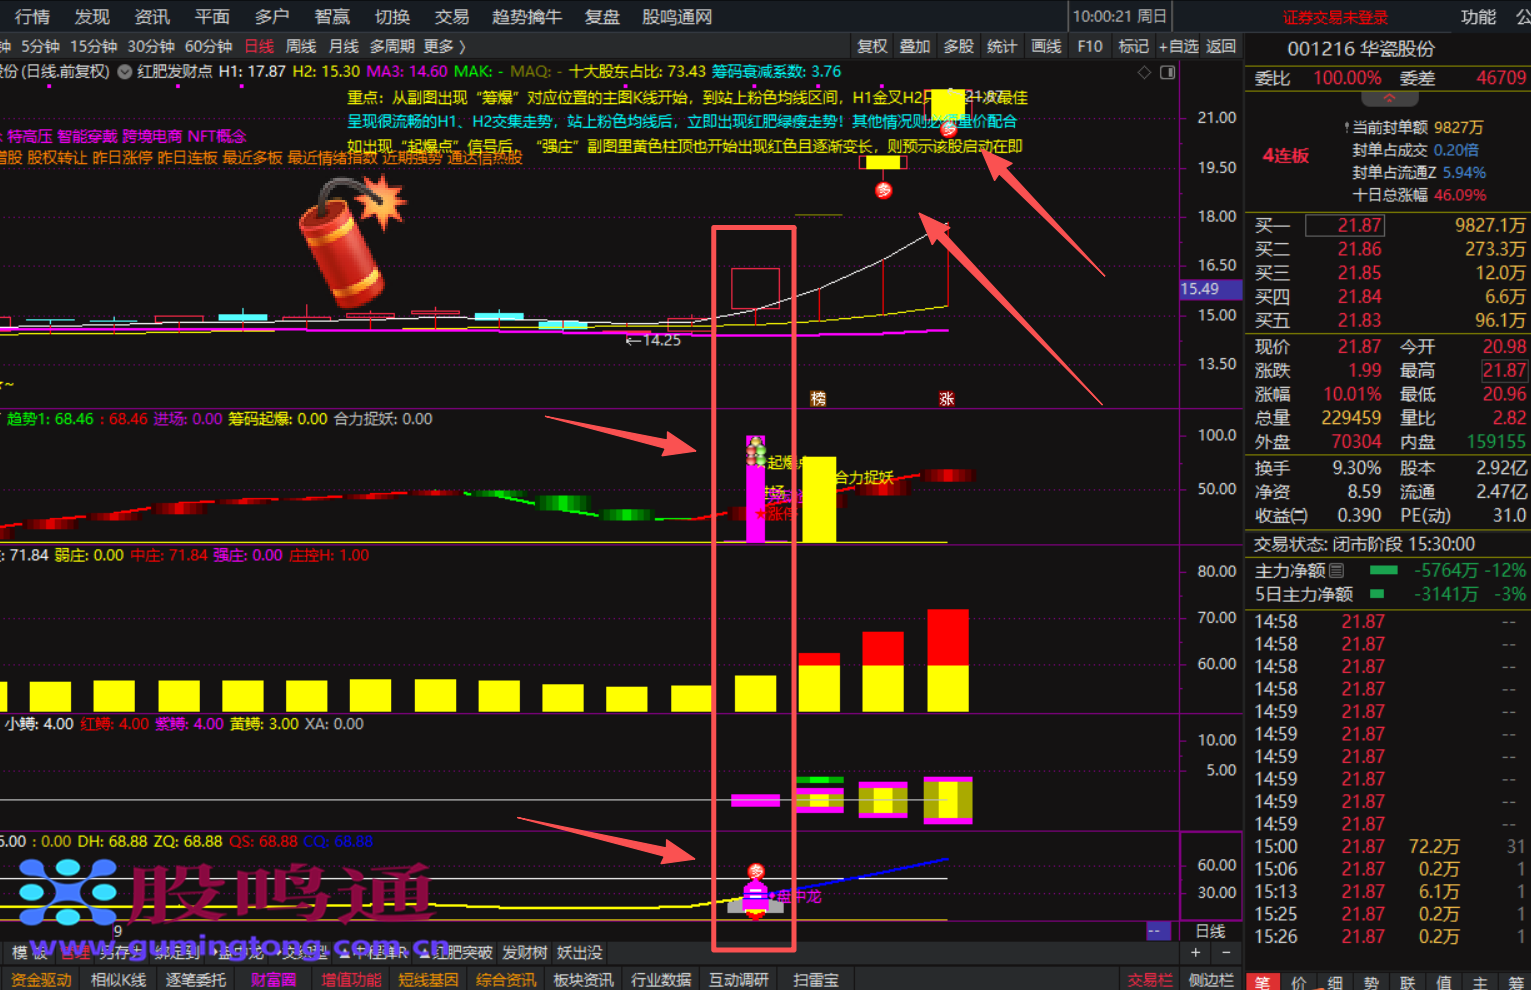Open the 扫雷宝 bottom tab
Viewport: 1531px width, 990px height.
click(816, 980)
